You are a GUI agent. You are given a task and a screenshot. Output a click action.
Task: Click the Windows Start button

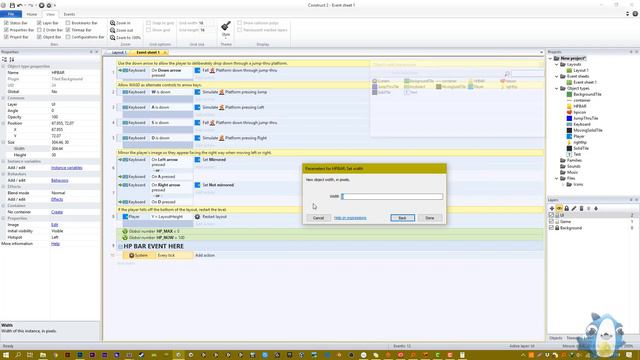coord(6,355)
